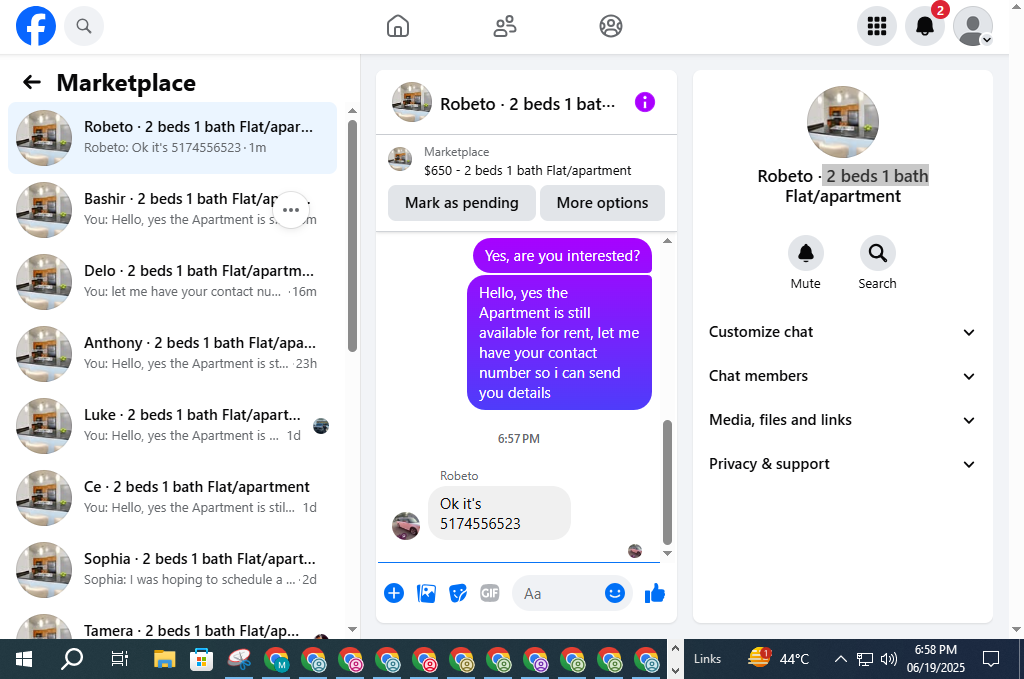Click the conversation list scroll-down arrow
The height and width of the screenshot is (679, 1024).
point(353,629)
